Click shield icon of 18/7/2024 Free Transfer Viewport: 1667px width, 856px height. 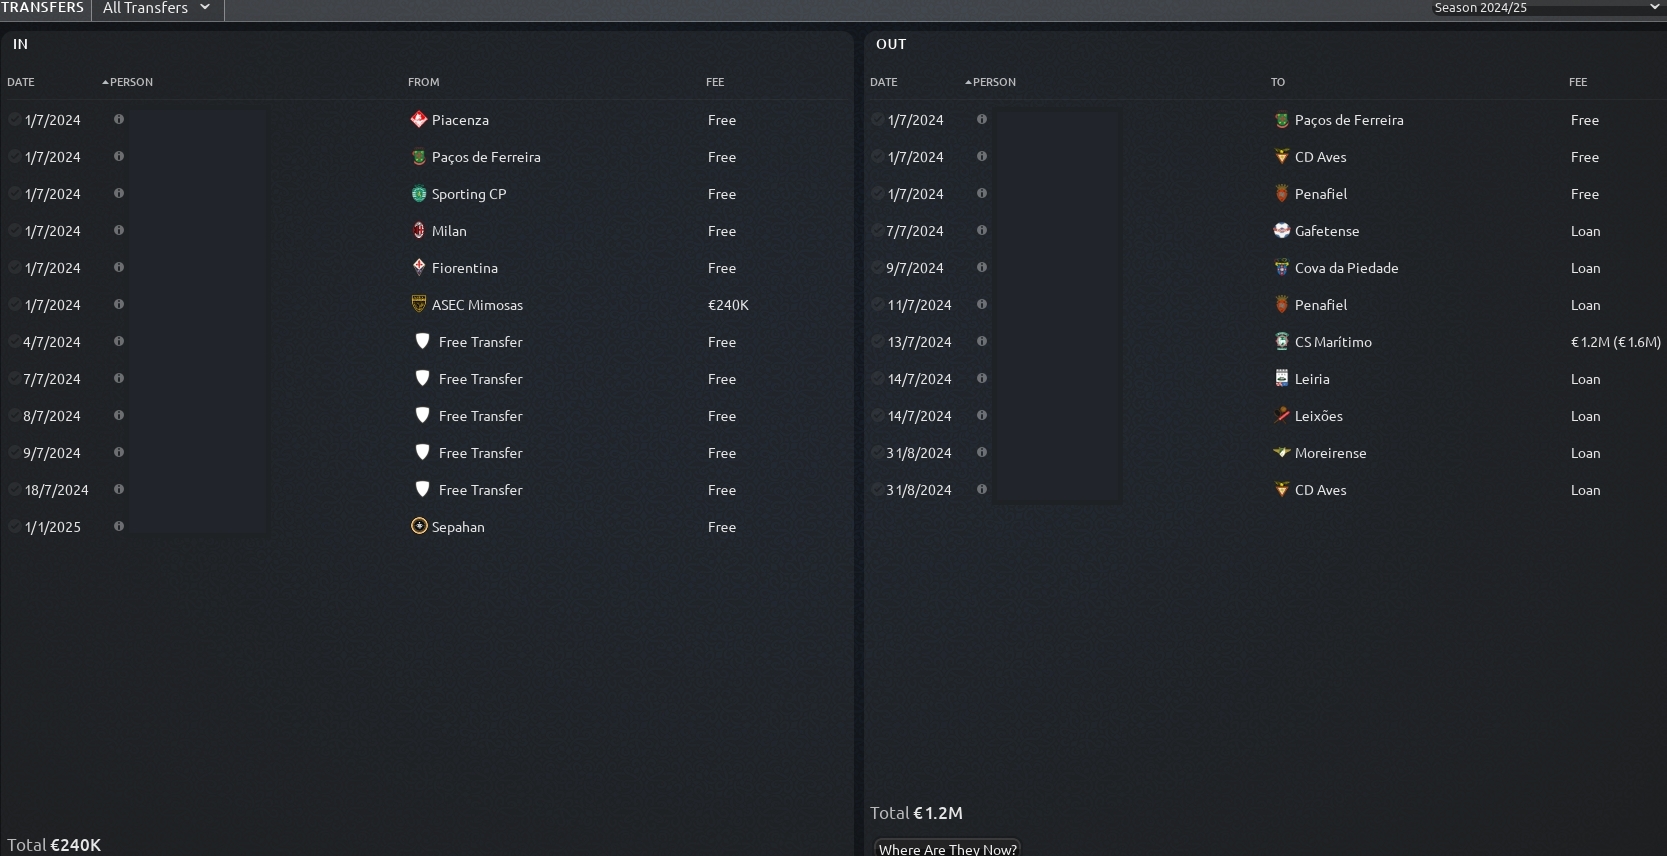pos(422,490)
